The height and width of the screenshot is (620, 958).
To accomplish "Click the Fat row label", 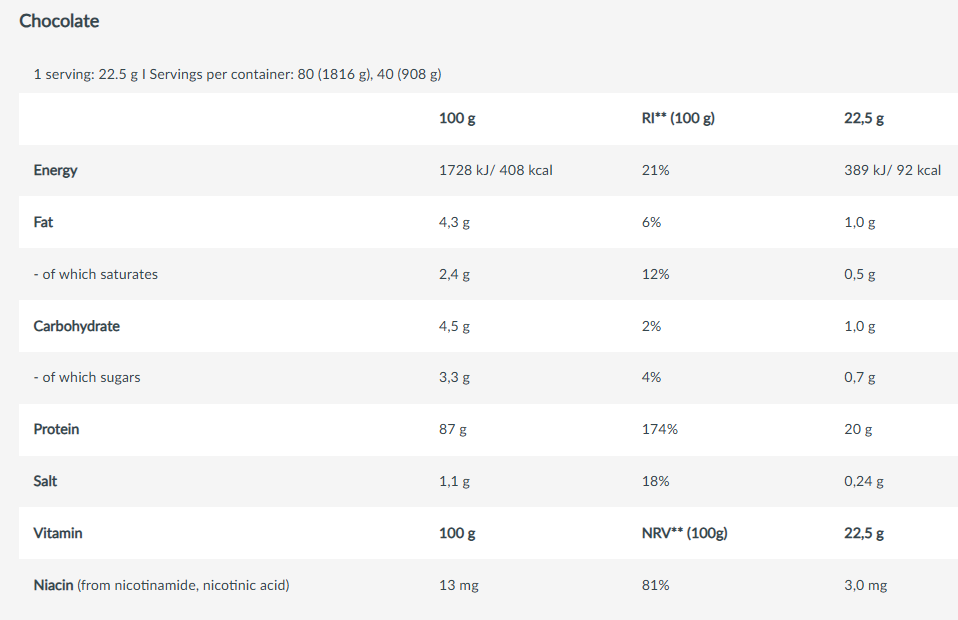I will pos(43,222).
